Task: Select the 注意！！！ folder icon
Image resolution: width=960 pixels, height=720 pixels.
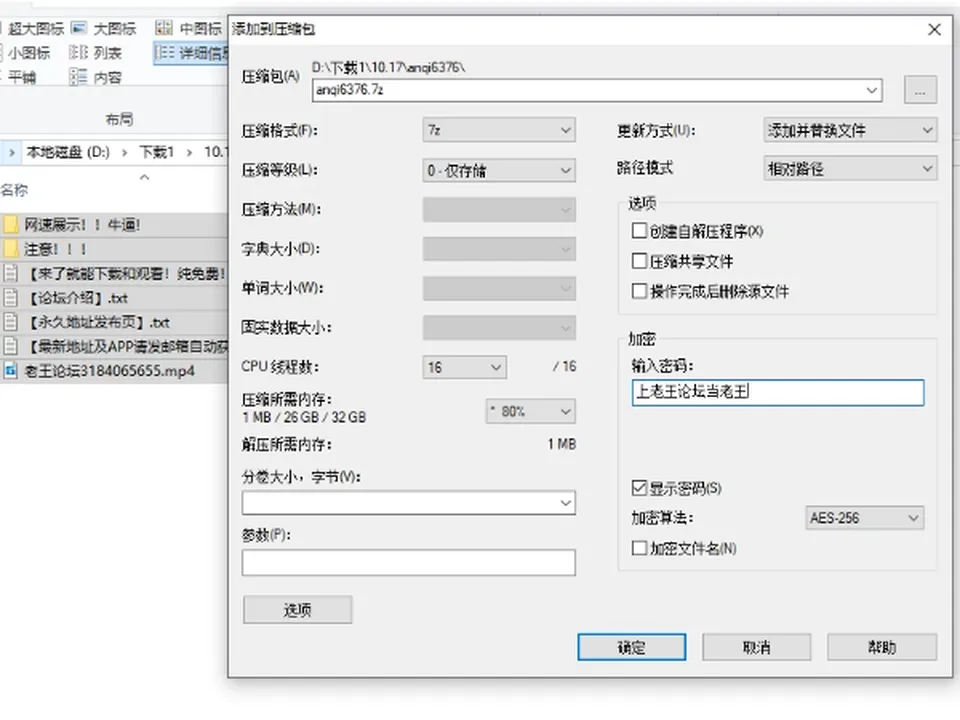Action: tap(10, 249)
